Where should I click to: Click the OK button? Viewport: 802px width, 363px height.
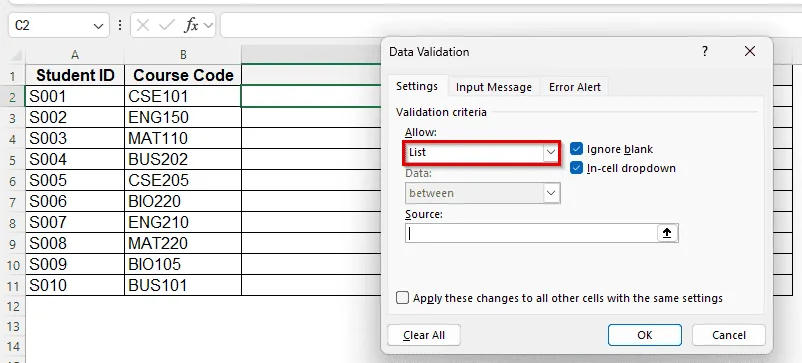(x=644, y=335)
